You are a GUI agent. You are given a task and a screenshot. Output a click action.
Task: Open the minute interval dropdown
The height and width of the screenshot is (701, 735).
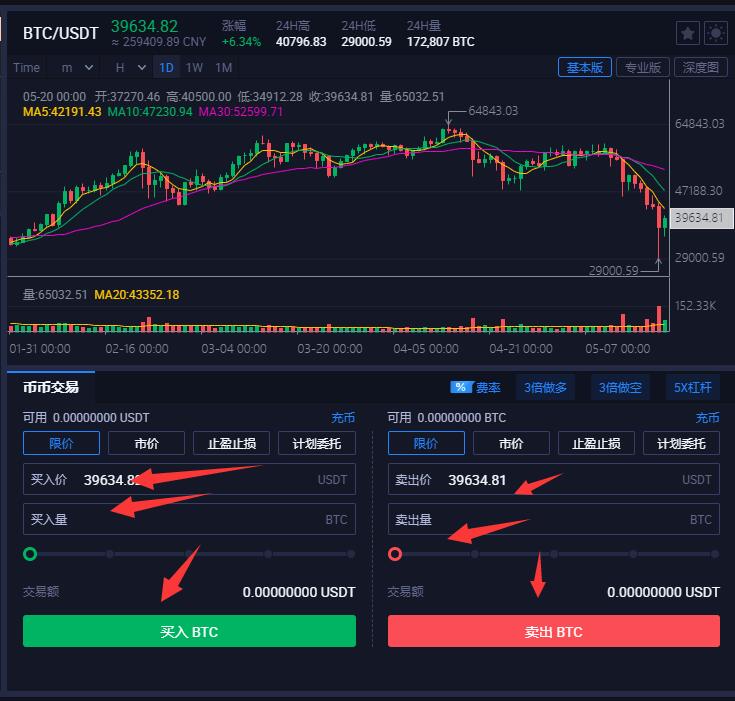(77, 68)
